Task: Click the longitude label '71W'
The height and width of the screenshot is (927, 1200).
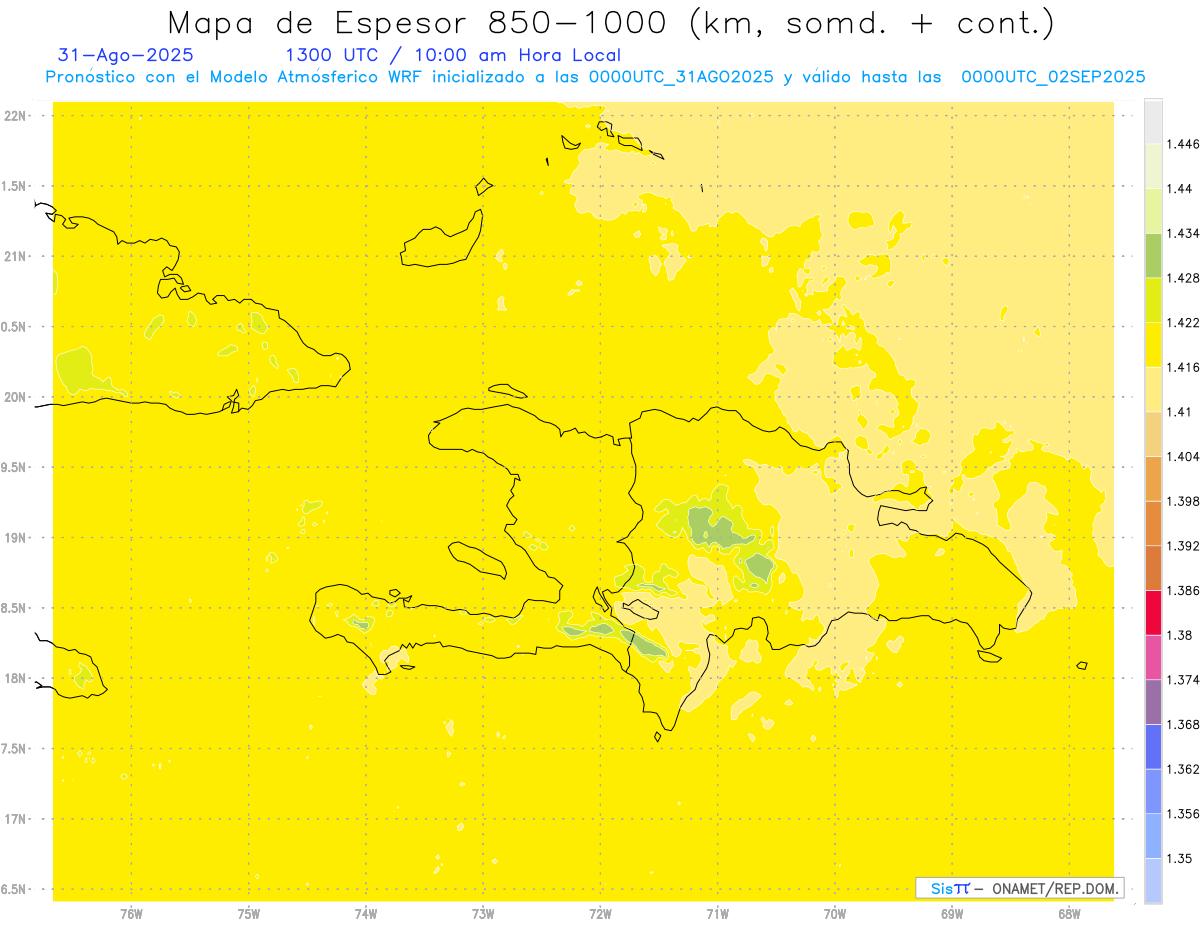Action: pyautogui.click(x=717, y=914)
